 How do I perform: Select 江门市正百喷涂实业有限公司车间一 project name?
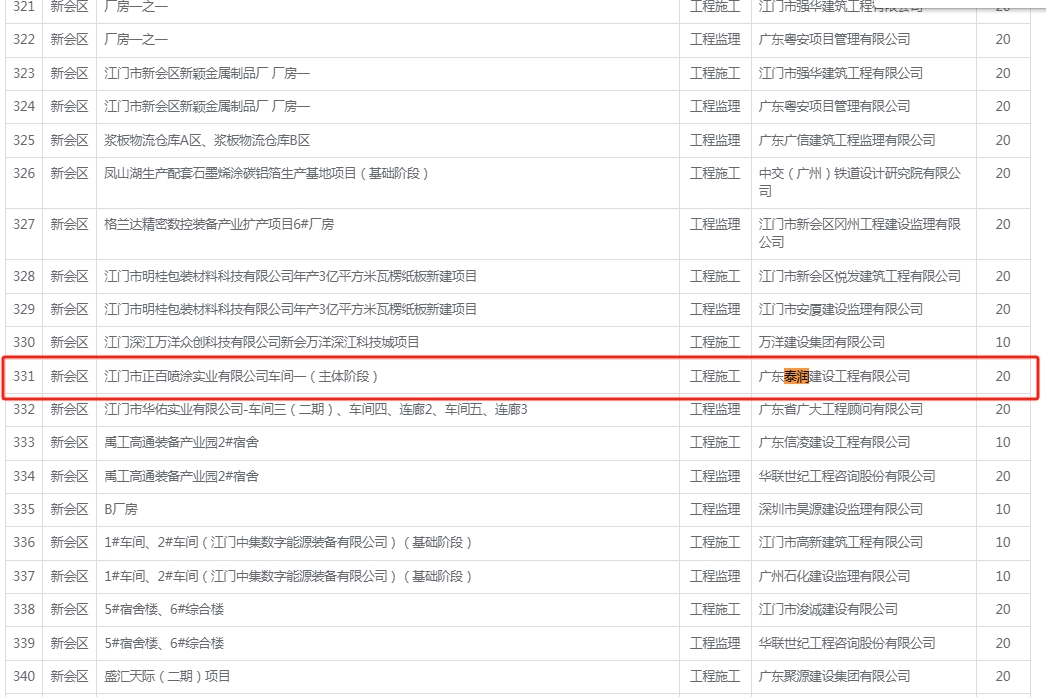pos(241,376)
